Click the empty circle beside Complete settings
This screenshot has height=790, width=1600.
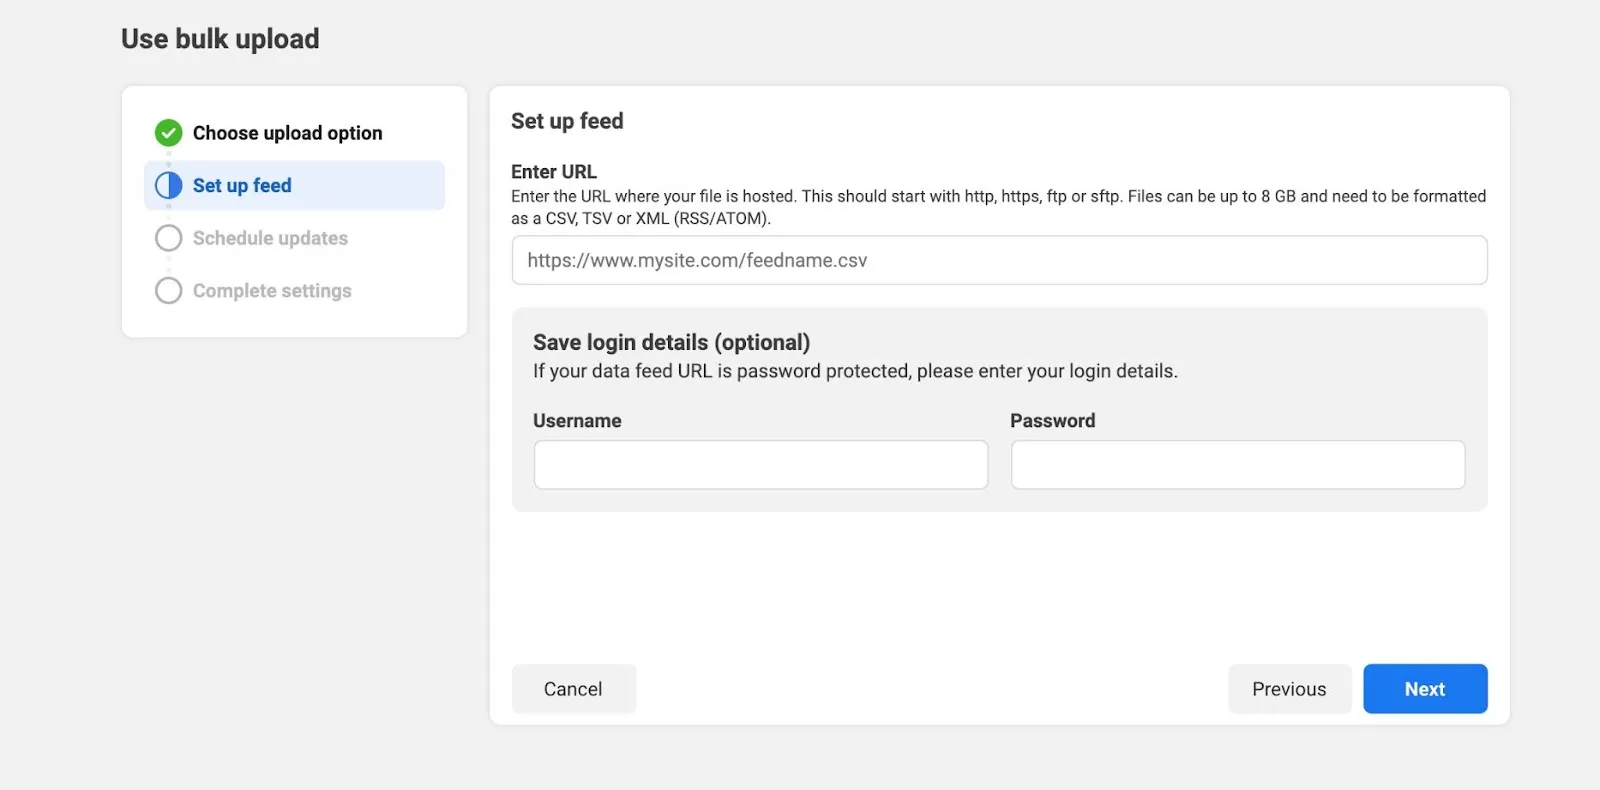[x=168, y=291]
